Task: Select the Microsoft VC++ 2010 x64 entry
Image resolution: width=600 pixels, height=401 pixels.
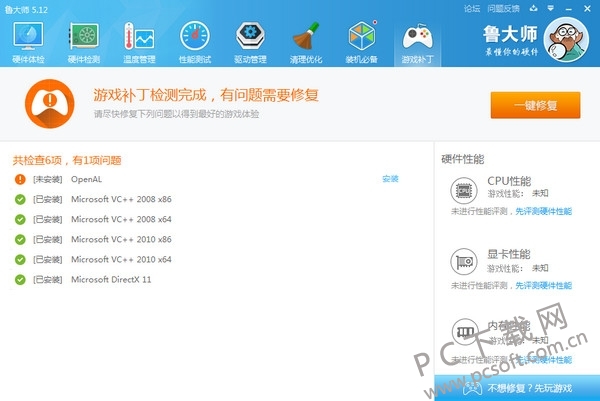Action: (x=121, y=259)
